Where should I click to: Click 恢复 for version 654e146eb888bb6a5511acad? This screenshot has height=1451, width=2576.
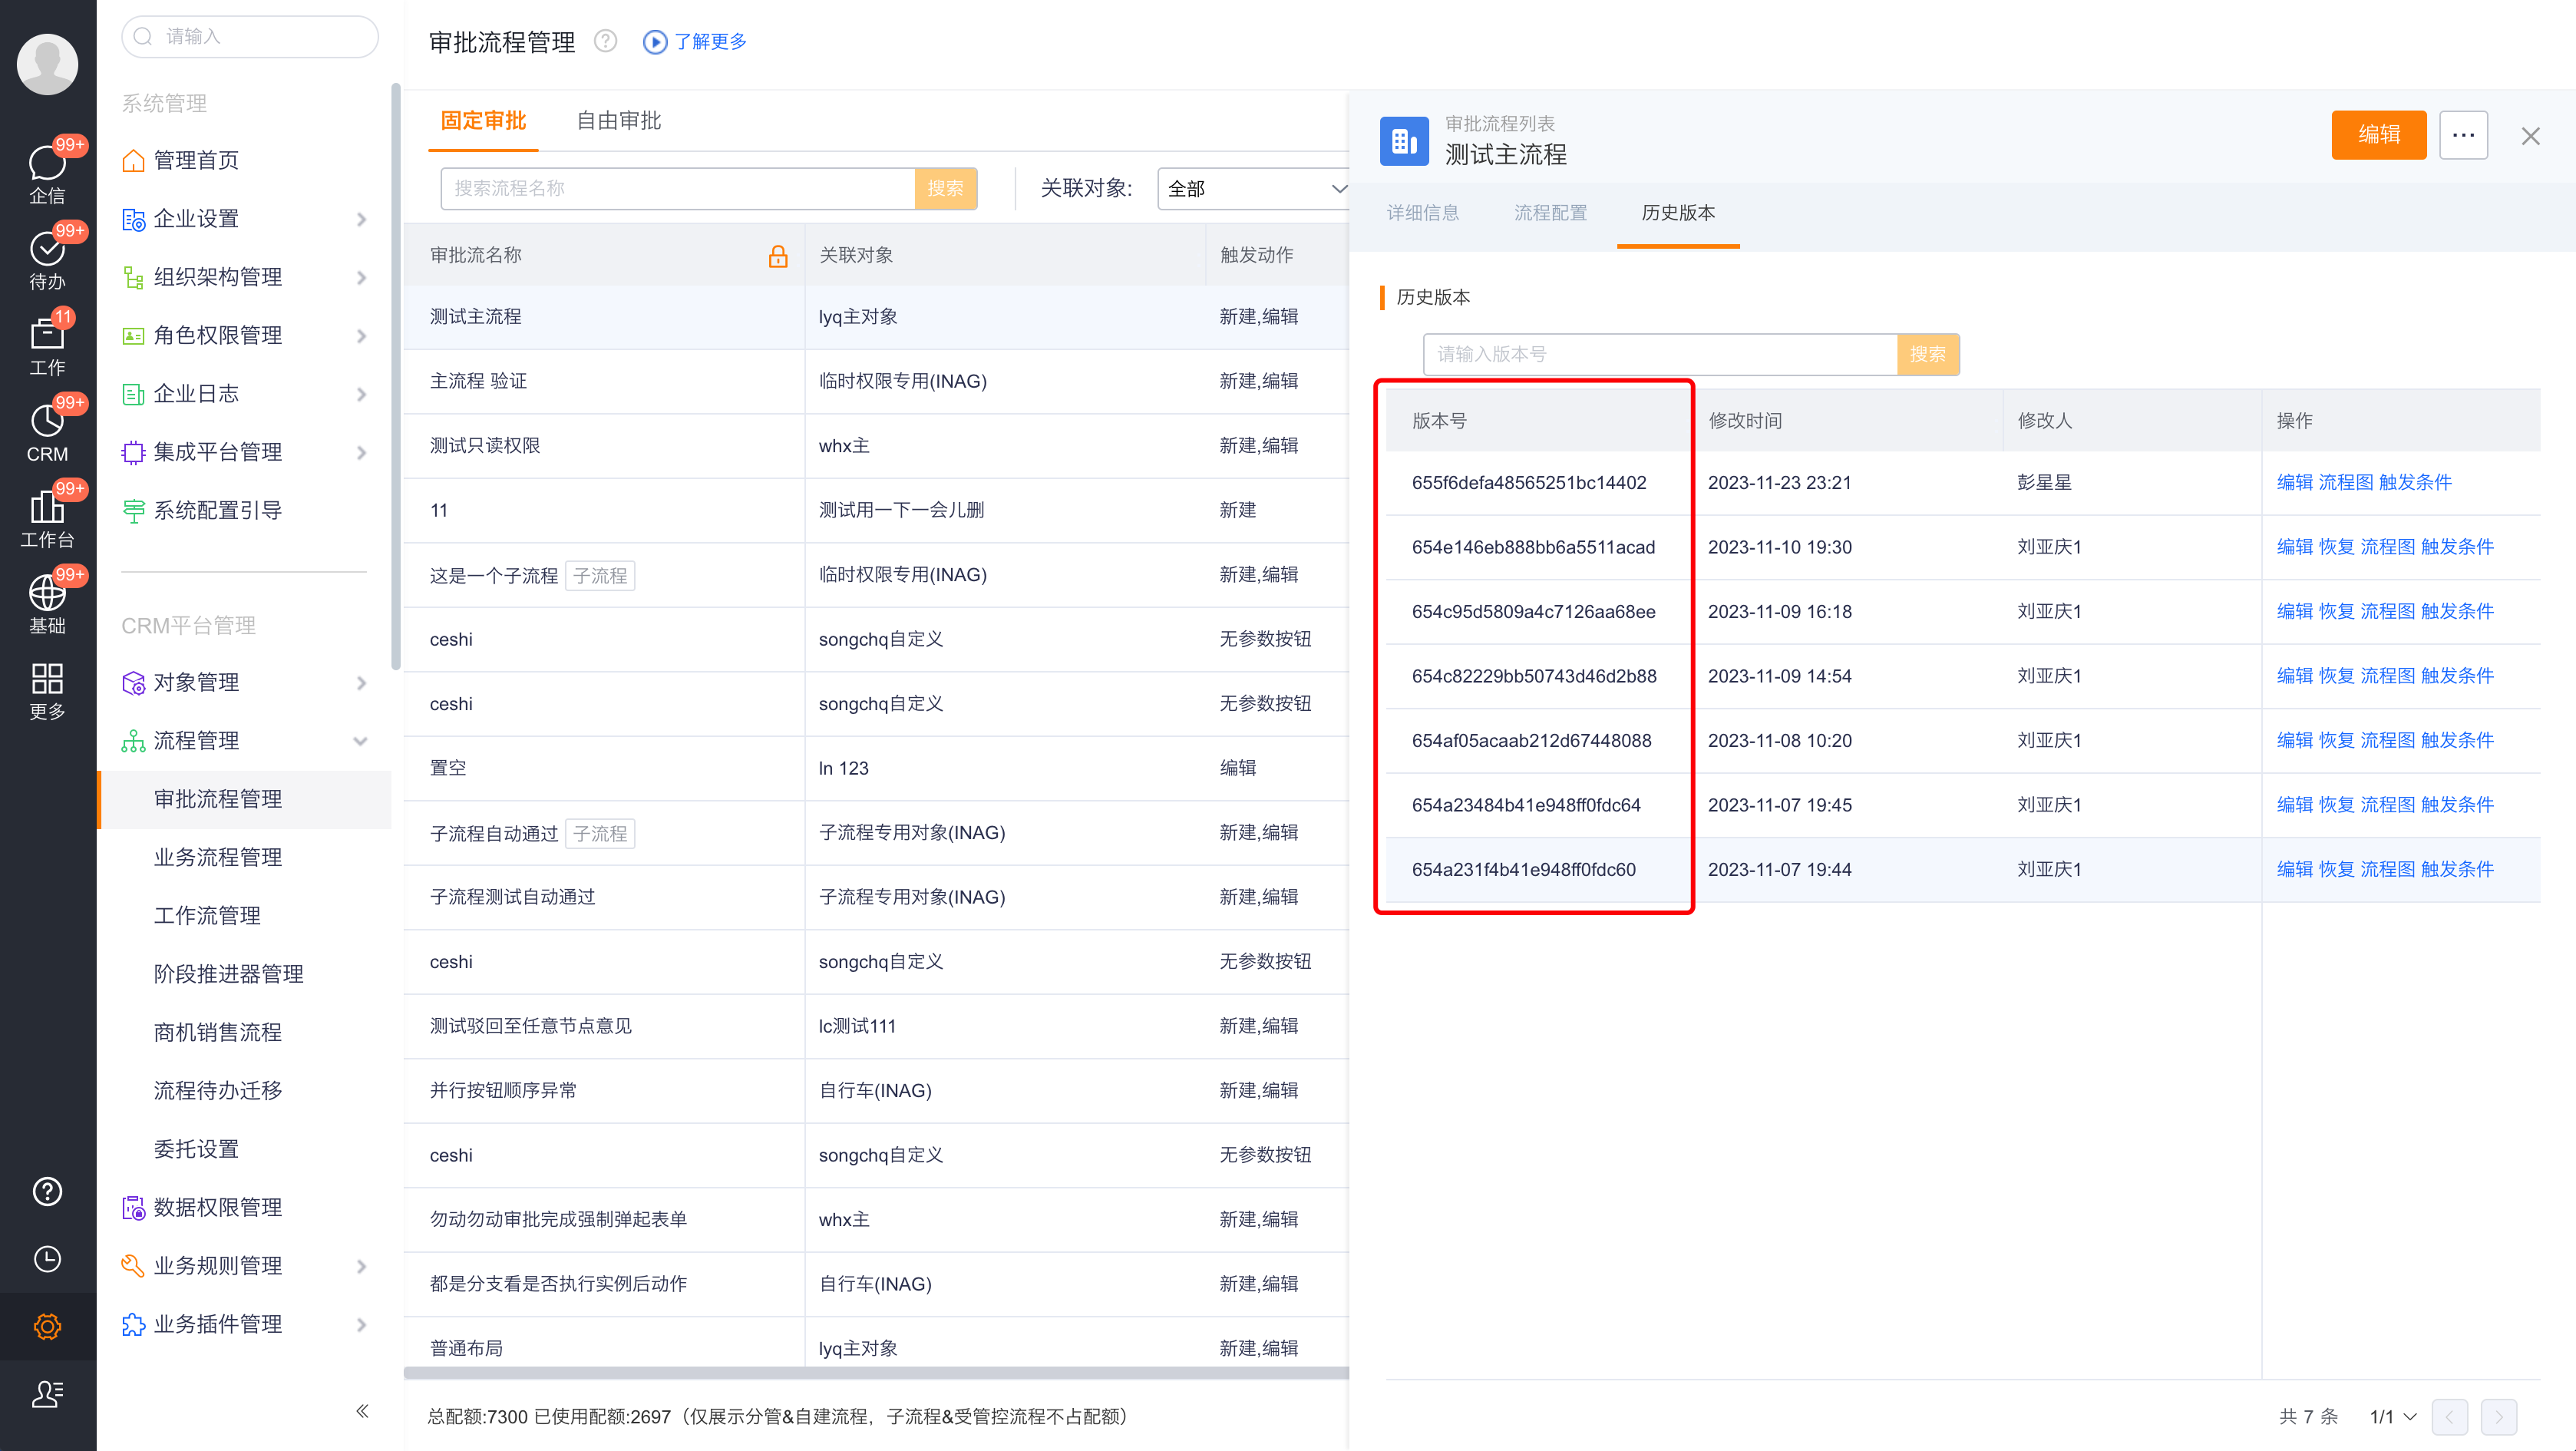coord(2336,547)
